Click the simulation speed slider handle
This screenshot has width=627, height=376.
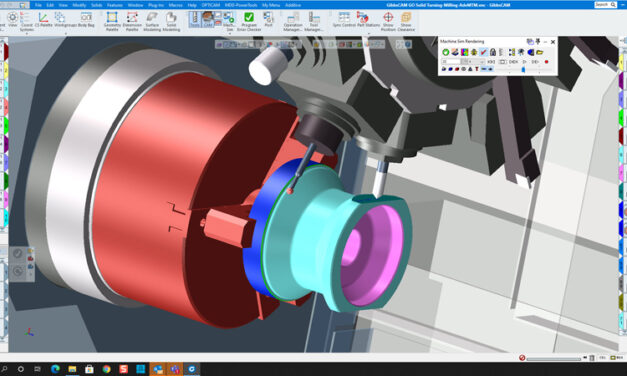523,70
